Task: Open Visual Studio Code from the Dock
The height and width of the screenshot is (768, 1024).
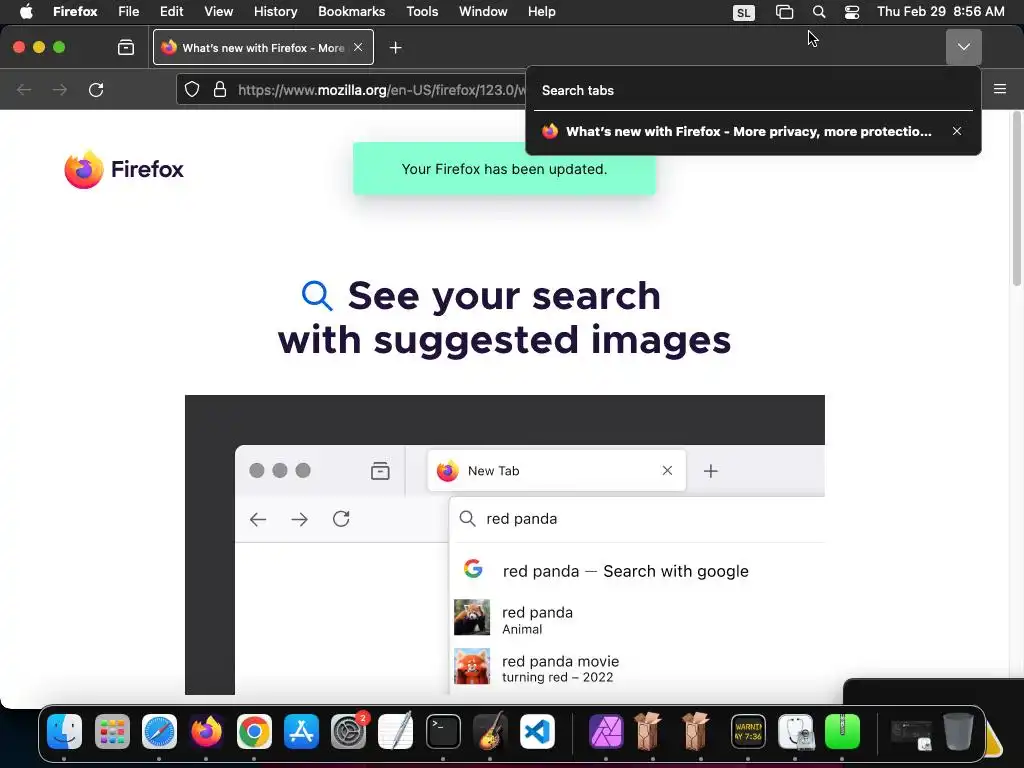Action: 537,731
